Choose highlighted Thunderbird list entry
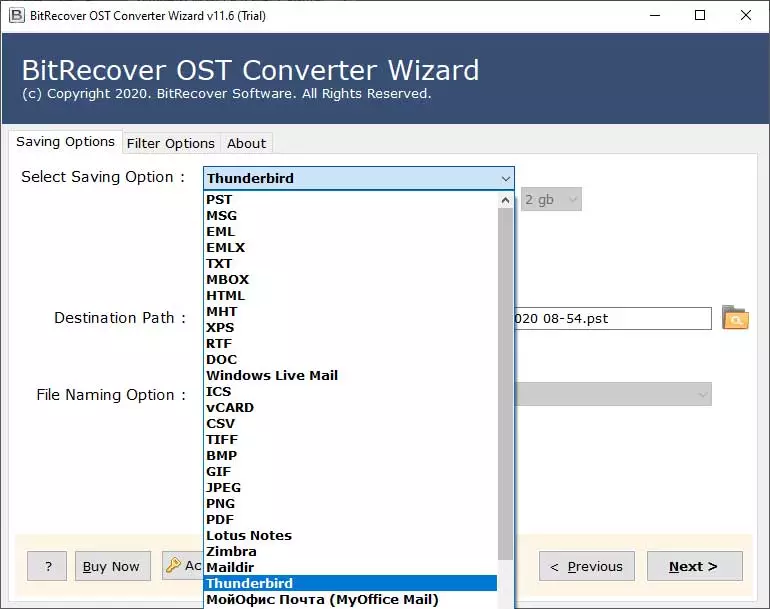Viewport: 770px width, 609px height. [x=350, y=583]
